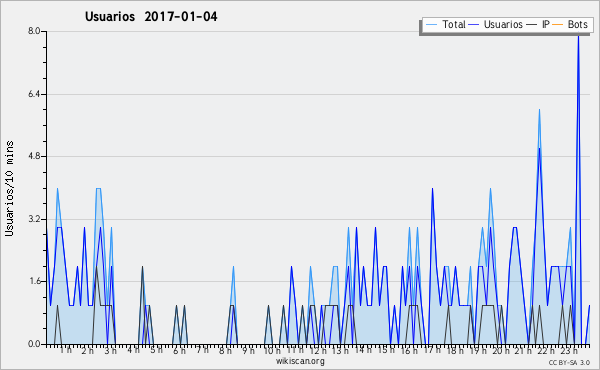
Task: Click the '21 h' x-axis label
Action: [523, 350]
